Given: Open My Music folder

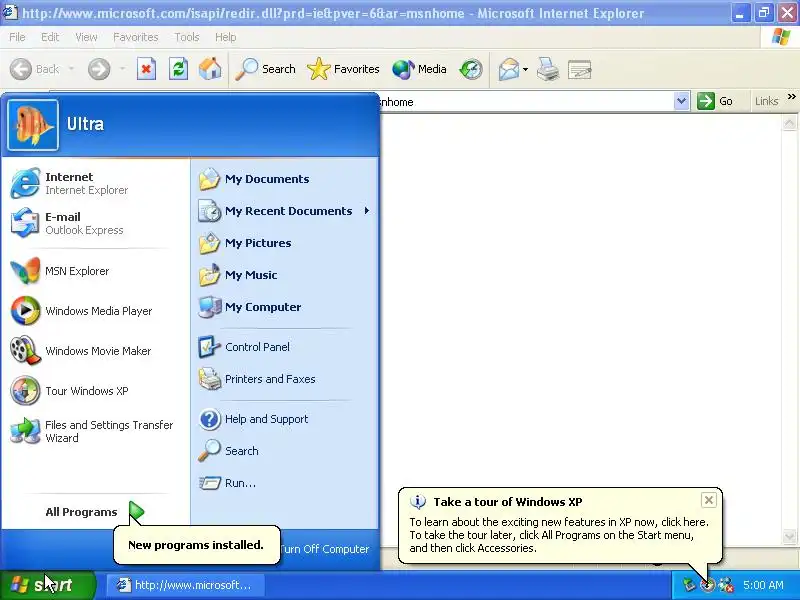Looking at the screenshot, I should [x=285, y=275].
